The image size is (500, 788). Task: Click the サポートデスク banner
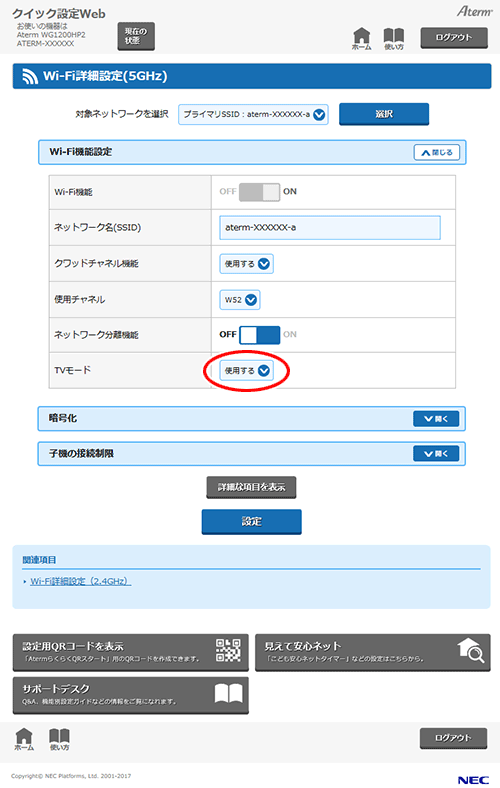pos(131,695)
